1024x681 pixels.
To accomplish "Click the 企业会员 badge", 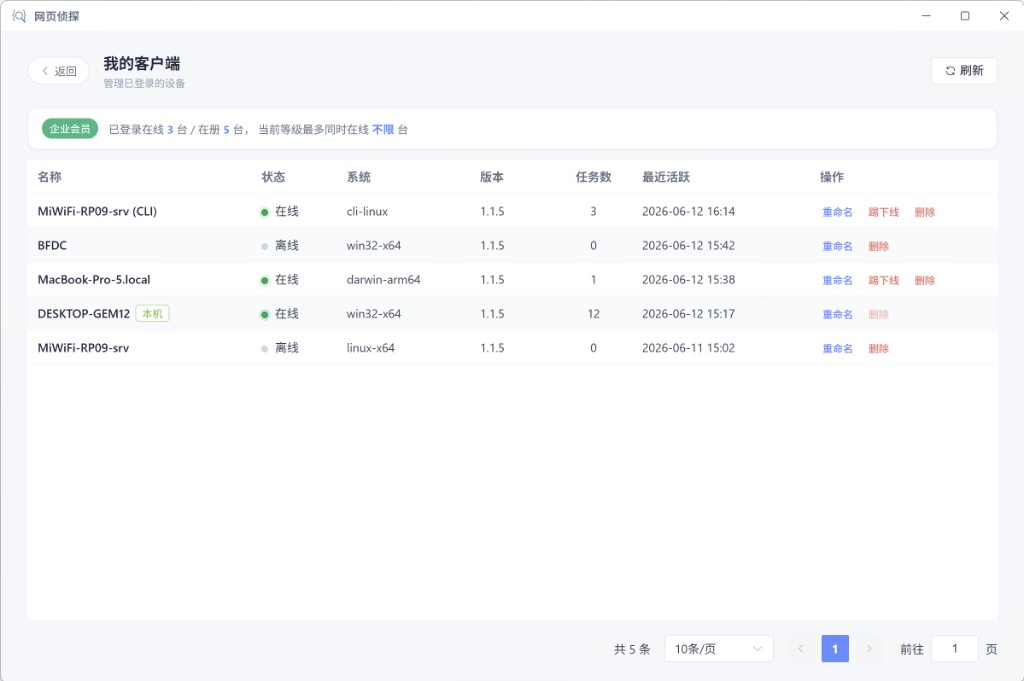I will [x=70, y=129].
